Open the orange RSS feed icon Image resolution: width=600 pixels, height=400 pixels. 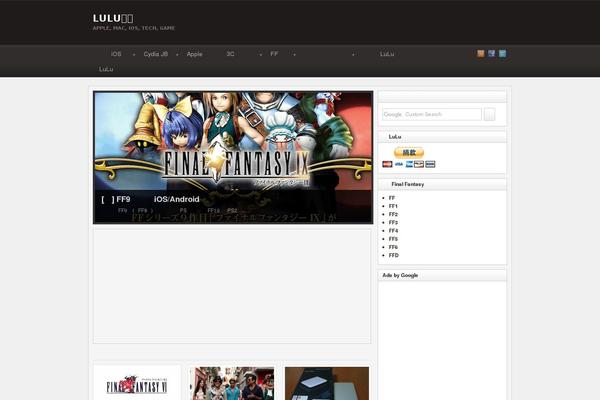click(481, 54)
